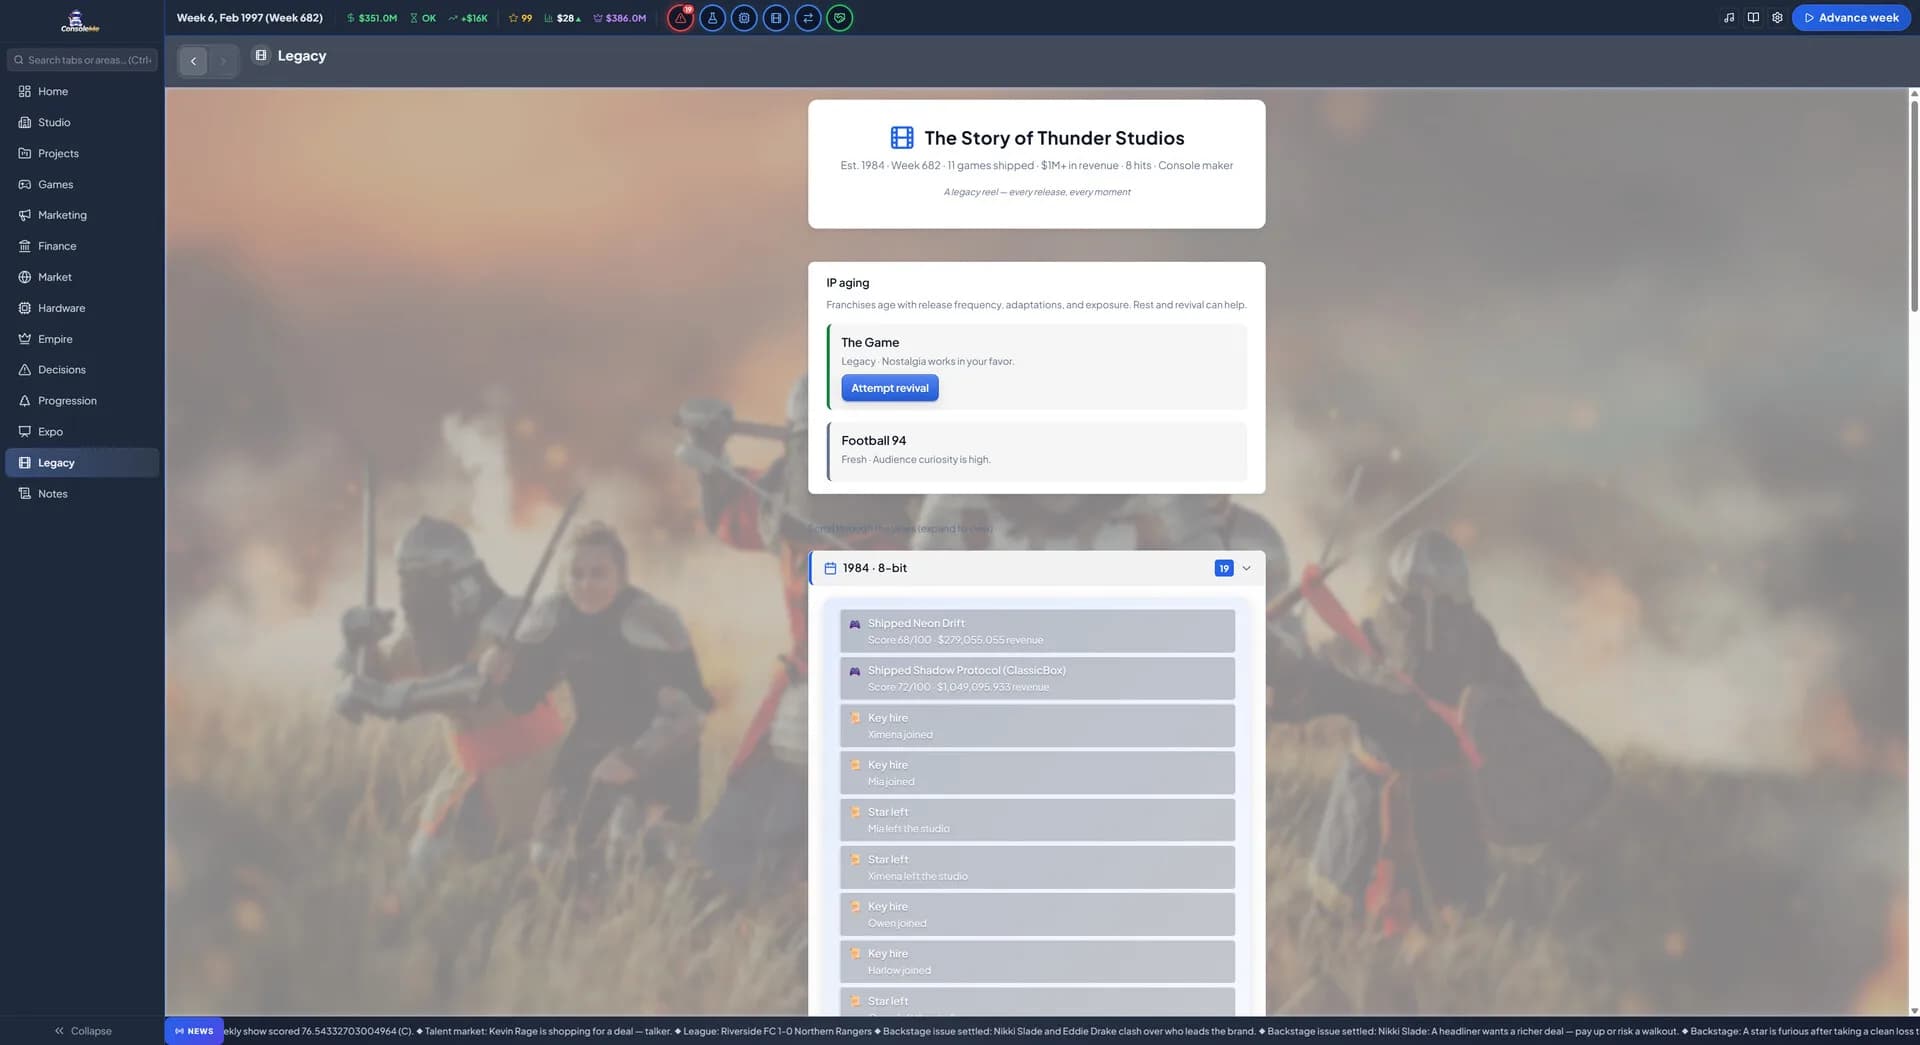The width and height of the screenshot is (1920, 1045).
Task: Open the guide book icon
Action: 1753,18
